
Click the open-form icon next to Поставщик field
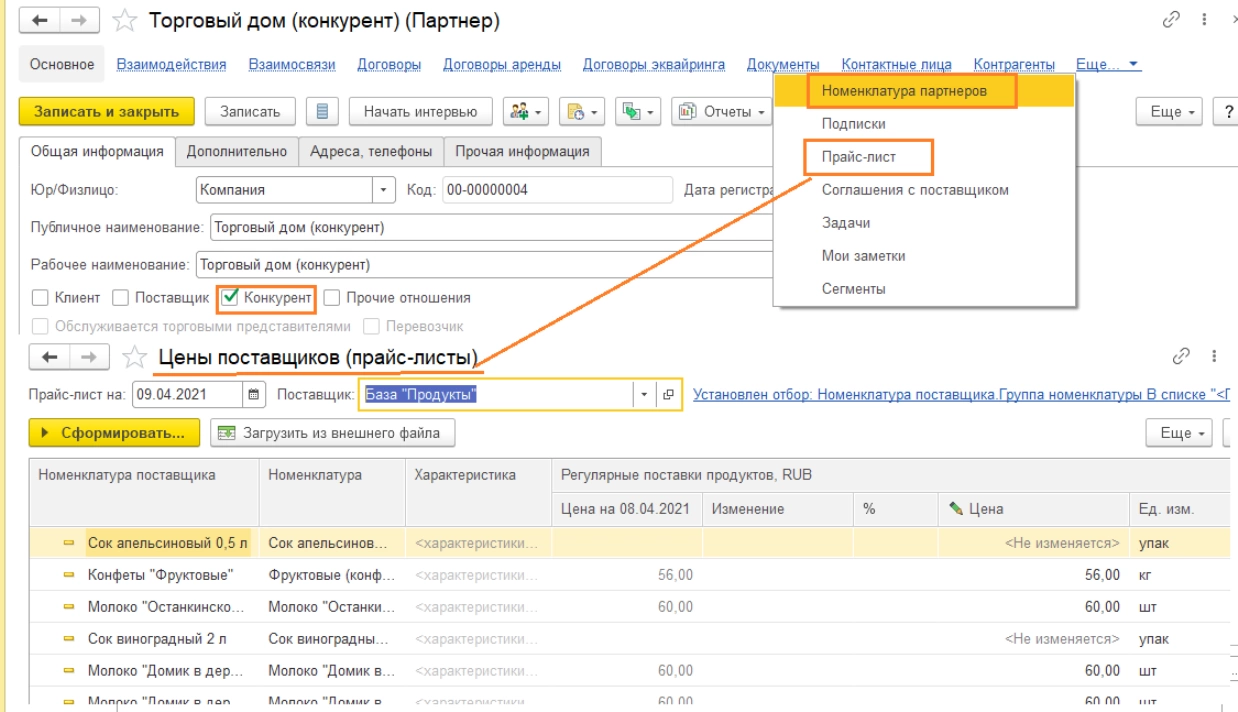[669, 394]
